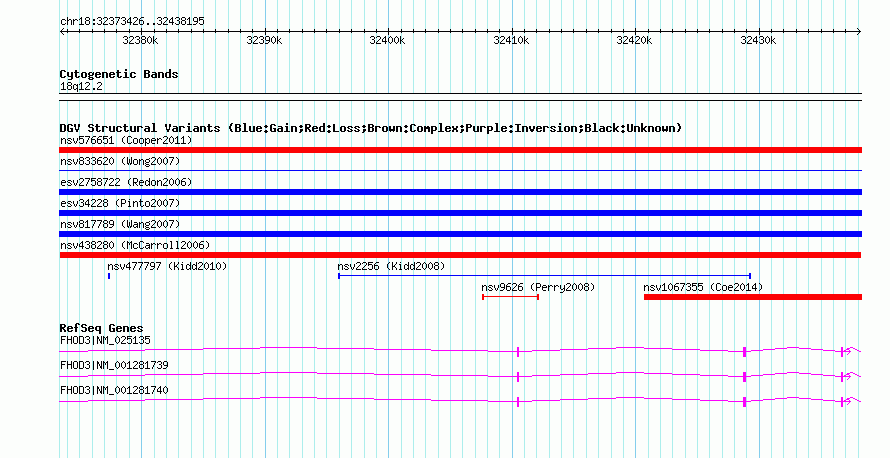
Task: Click the FHOD3 NM_025135 exon near 32410k
Action: click(518, 352)
